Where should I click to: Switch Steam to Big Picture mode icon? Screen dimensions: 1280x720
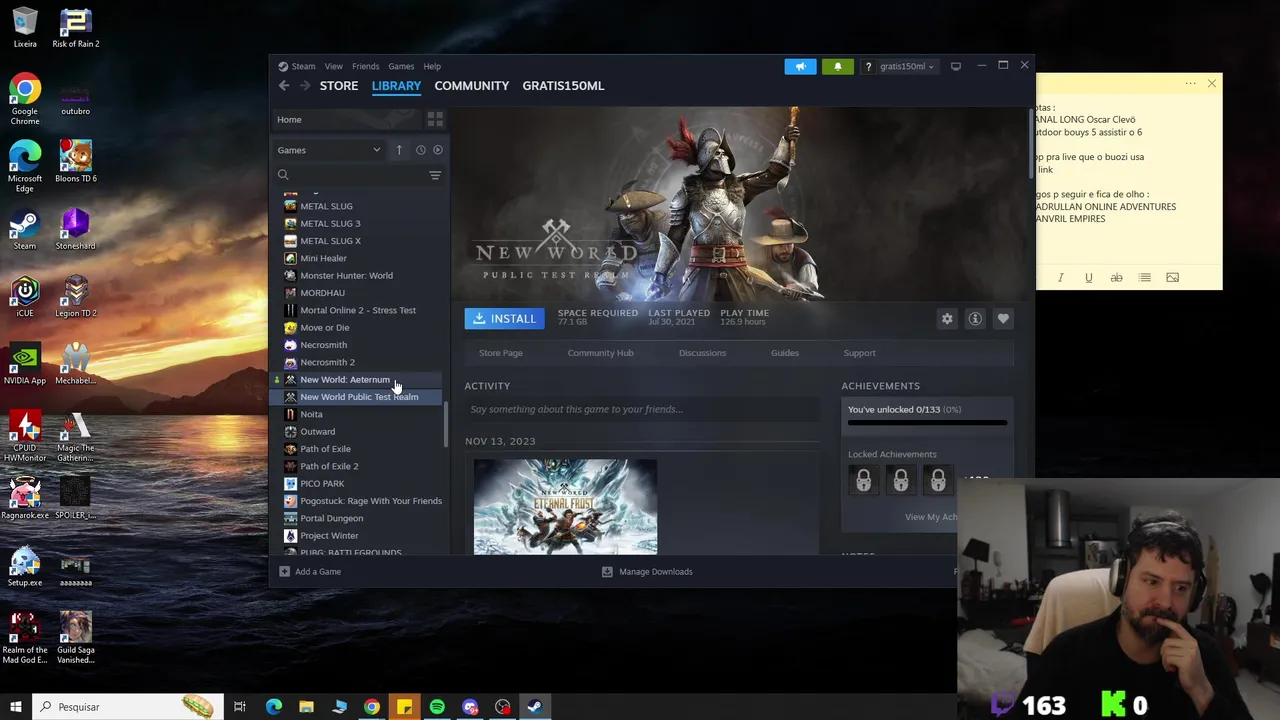956,66
